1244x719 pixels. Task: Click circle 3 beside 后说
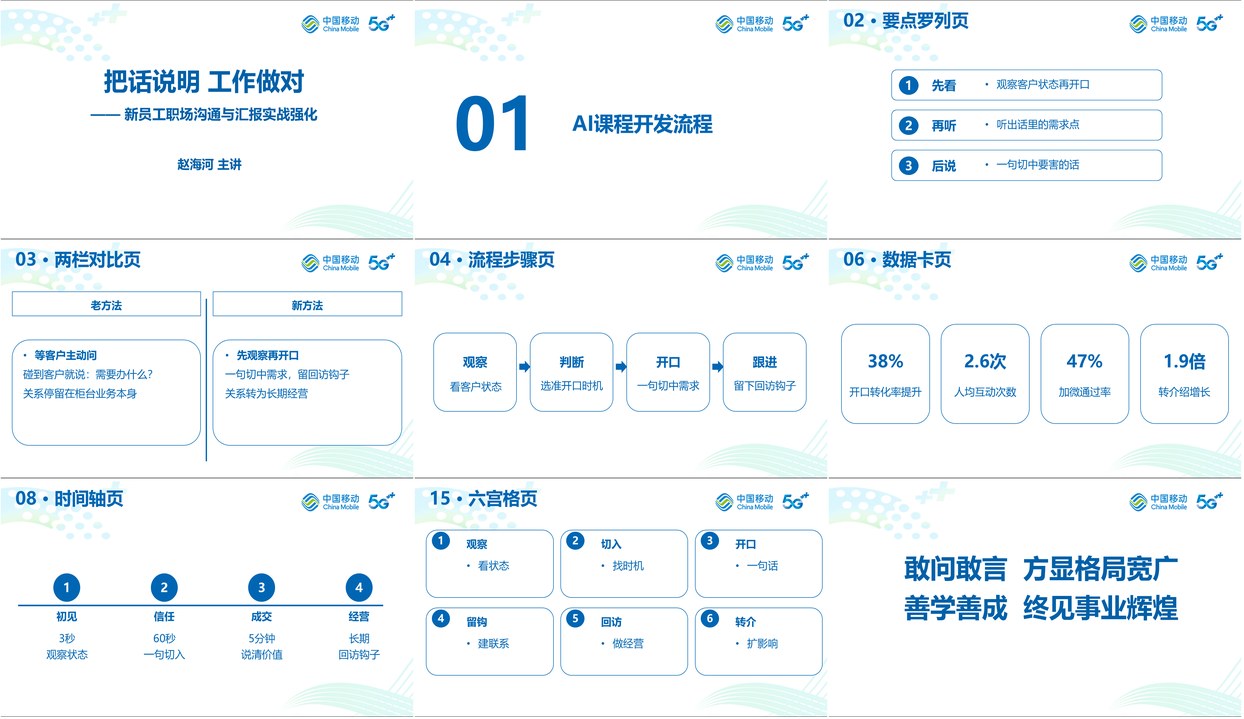click(908, 165)
